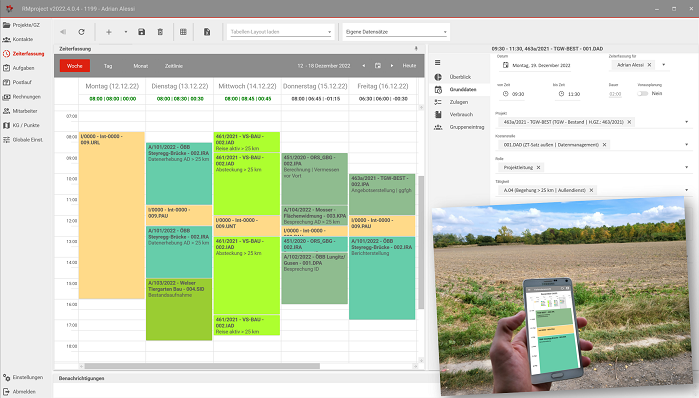This screenshot has height=398, width=699.
Task: Remove Adrian Alessi from Zeiterfassung für
Action: (650, 65)
